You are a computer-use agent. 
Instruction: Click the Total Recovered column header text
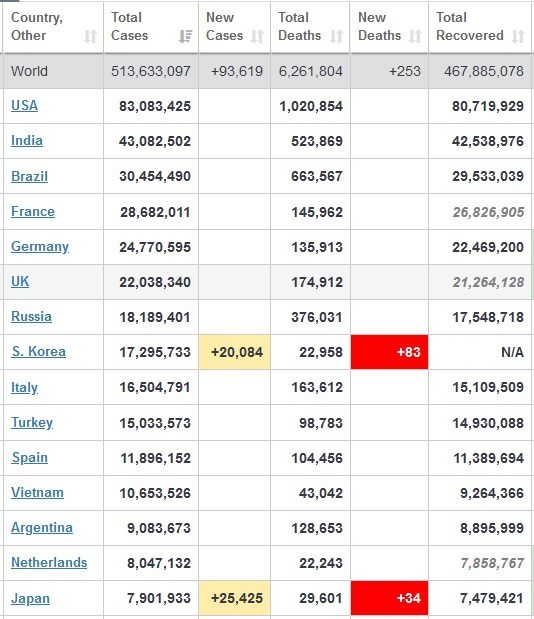pos(470,26)
